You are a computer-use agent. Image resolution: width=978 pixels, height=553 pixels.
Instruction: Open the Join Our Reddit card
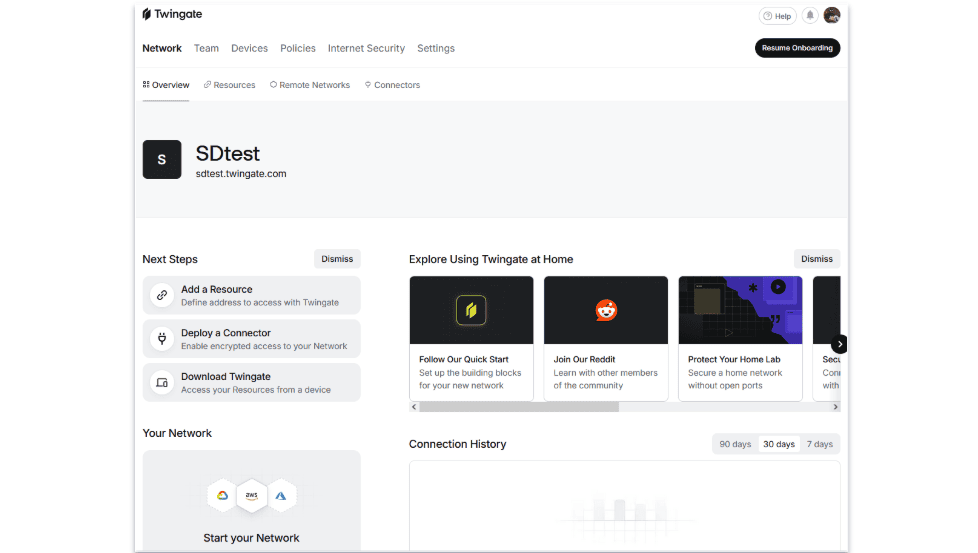click(x=606, y=339)
